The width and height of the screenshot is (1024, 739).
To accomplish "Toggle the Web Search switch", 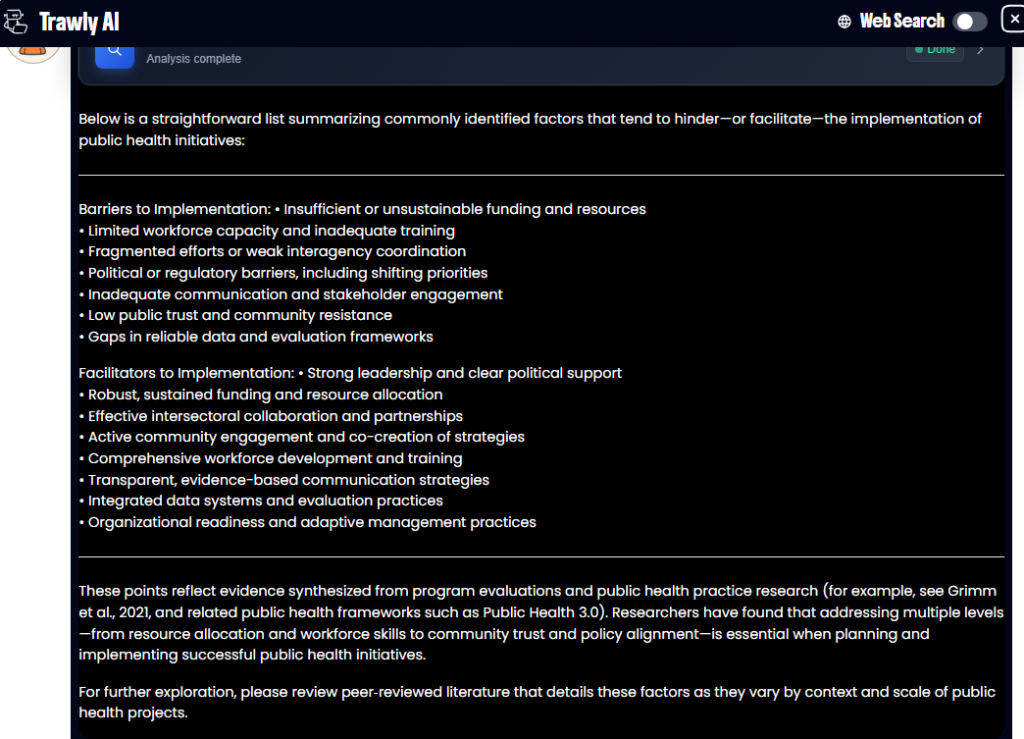I will tap(969, 21).
